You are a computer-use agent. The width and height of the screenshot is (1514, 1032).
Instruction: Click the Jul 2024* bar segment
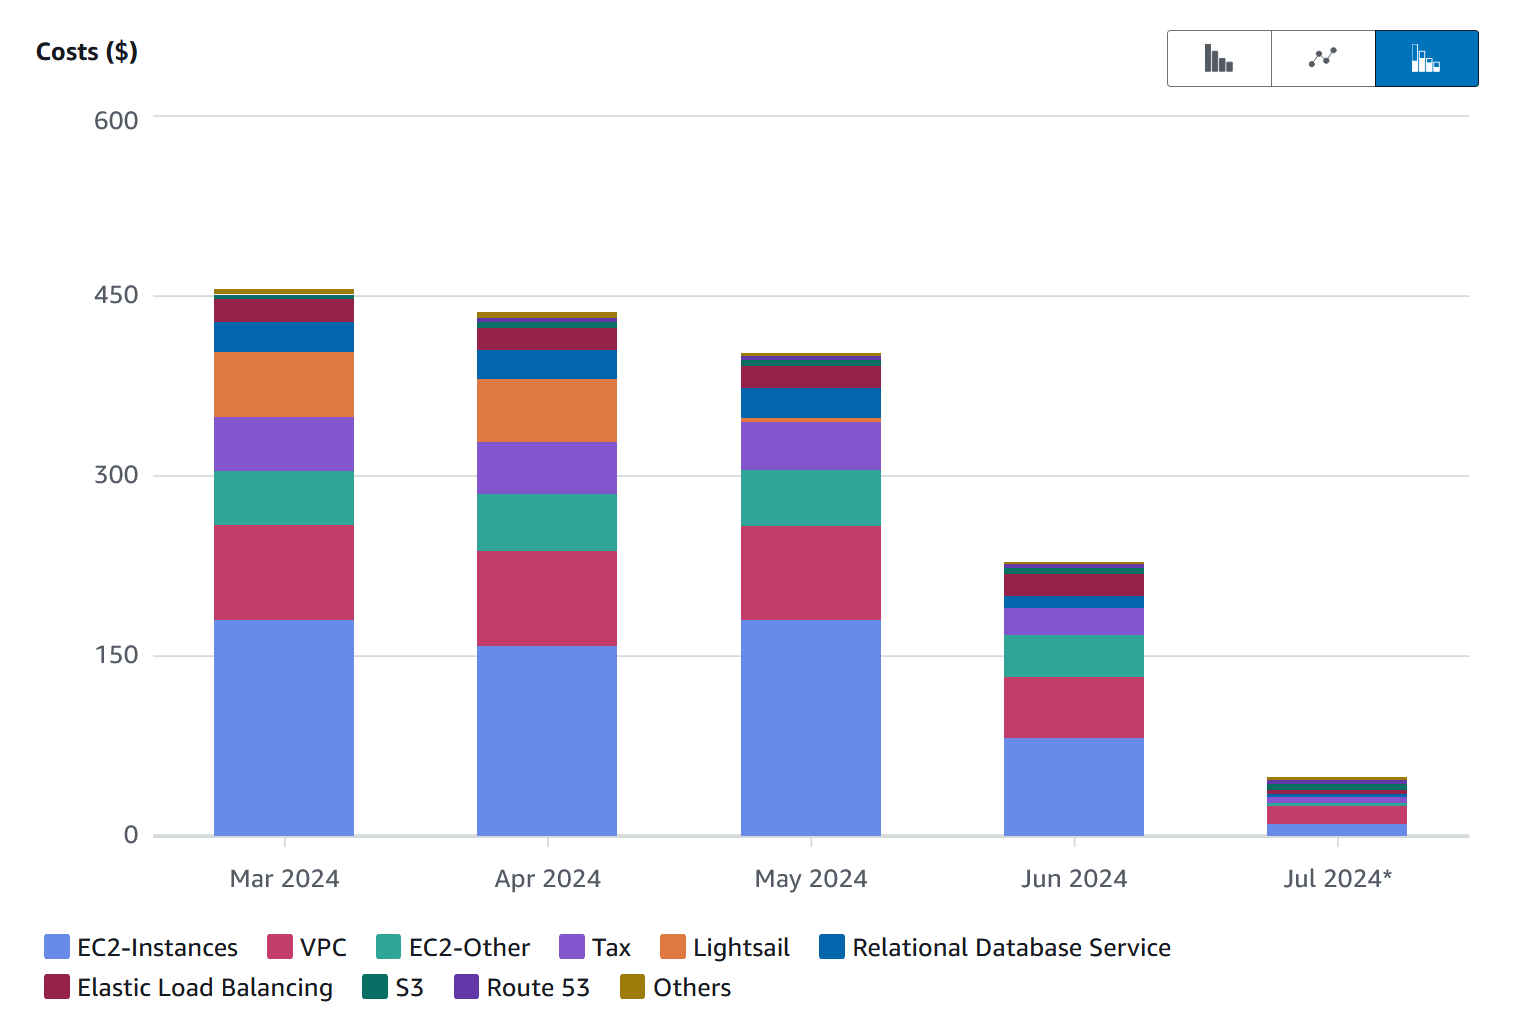tap(1337, 805)
